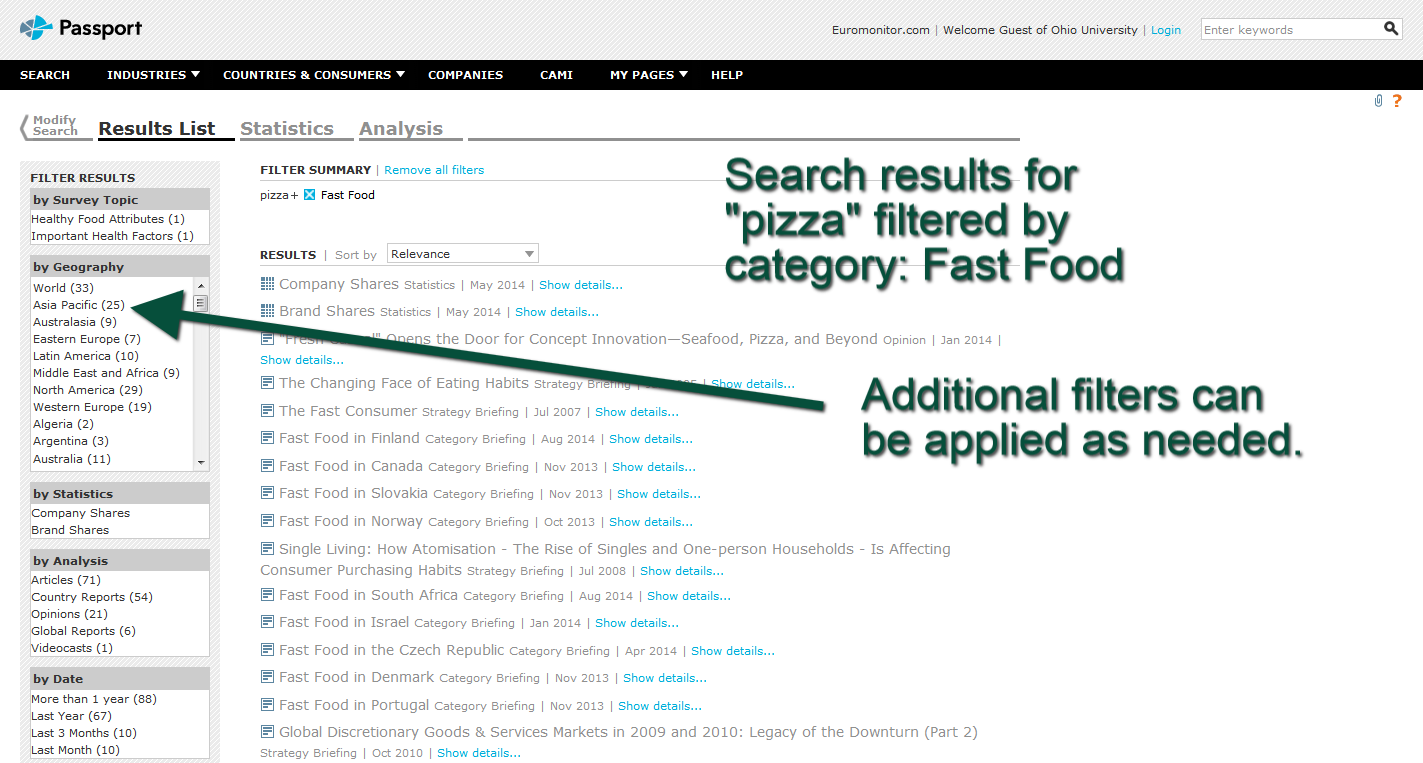Click the Geography list scroll-down arrow
The width and height of the screenshot is (1423, 763).
pyautogui.click(x=201, y=463)
